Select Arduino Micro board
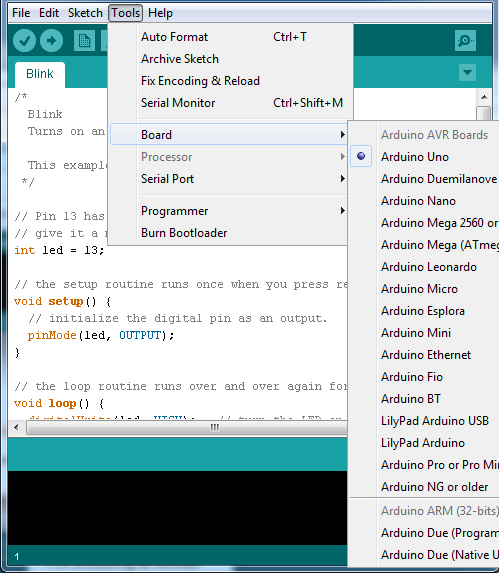This screenshot has height=573, width=499. [424, 289]
